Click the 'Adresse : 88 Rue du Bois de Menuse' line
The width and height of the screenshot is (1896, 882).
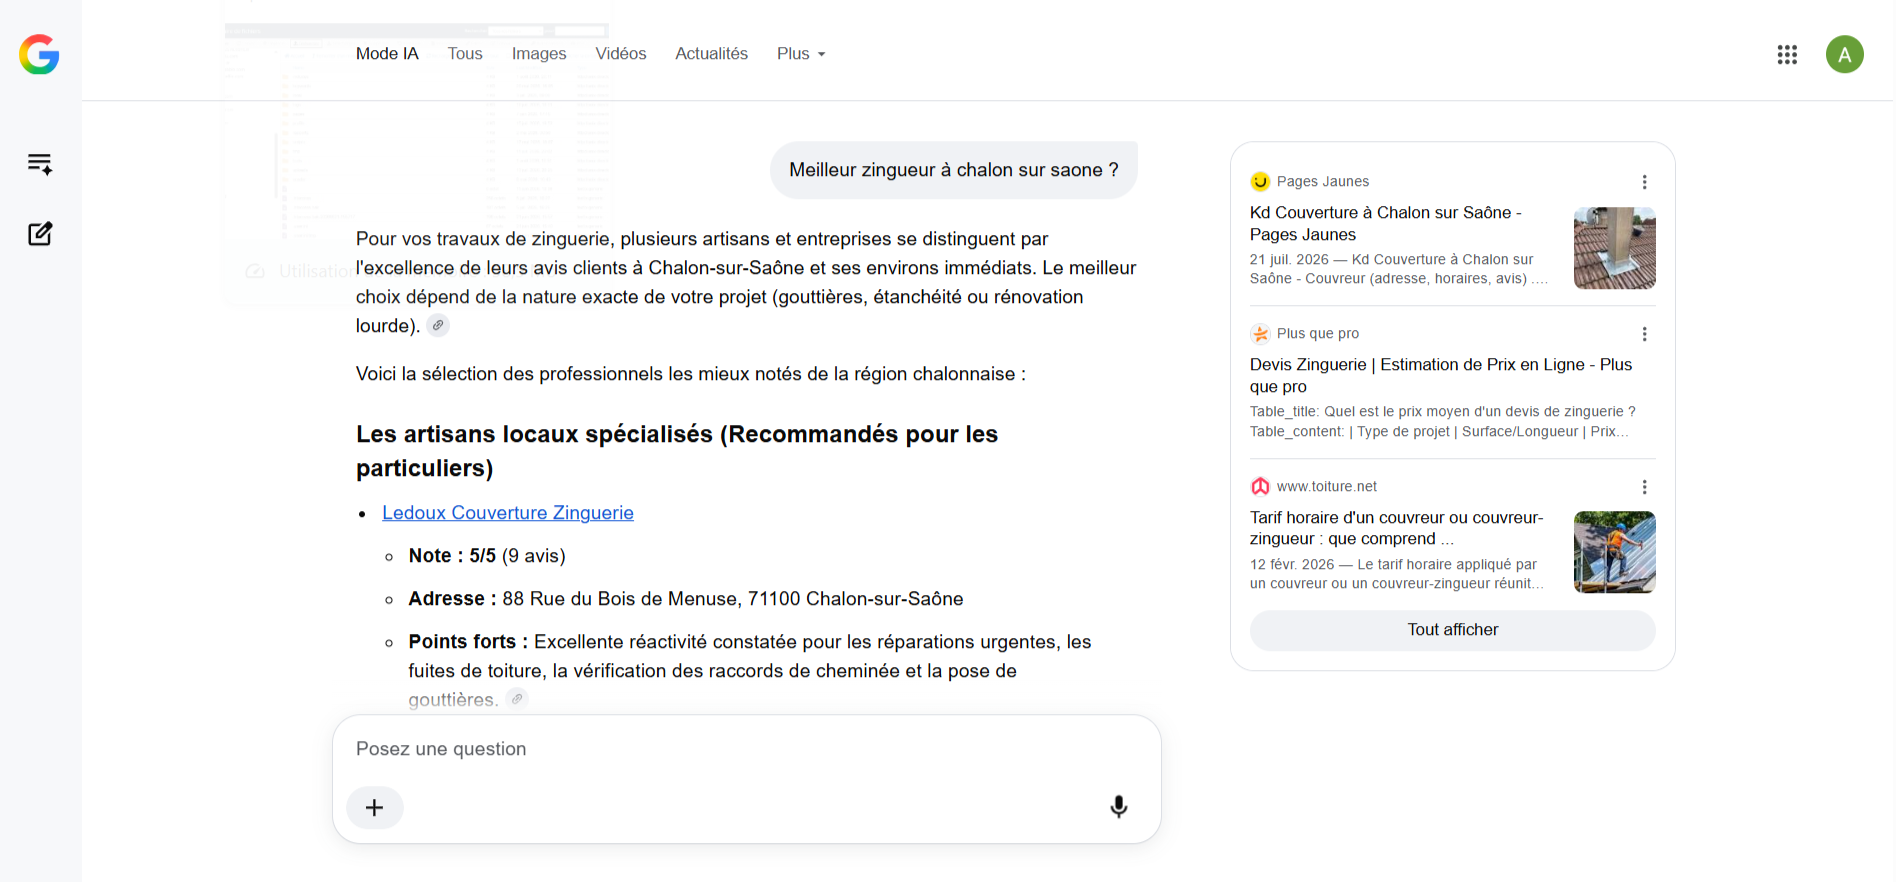[x=686, y=599]
